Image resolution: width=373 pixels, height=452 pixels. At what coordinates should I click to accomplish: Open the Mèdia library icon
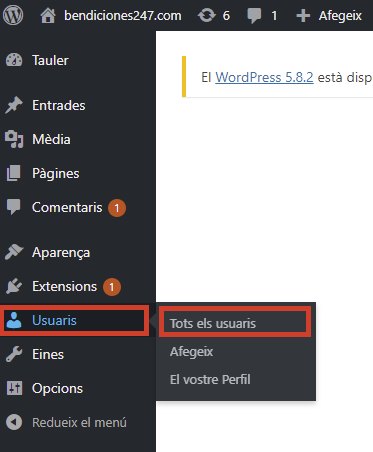(x=14, y=139)
